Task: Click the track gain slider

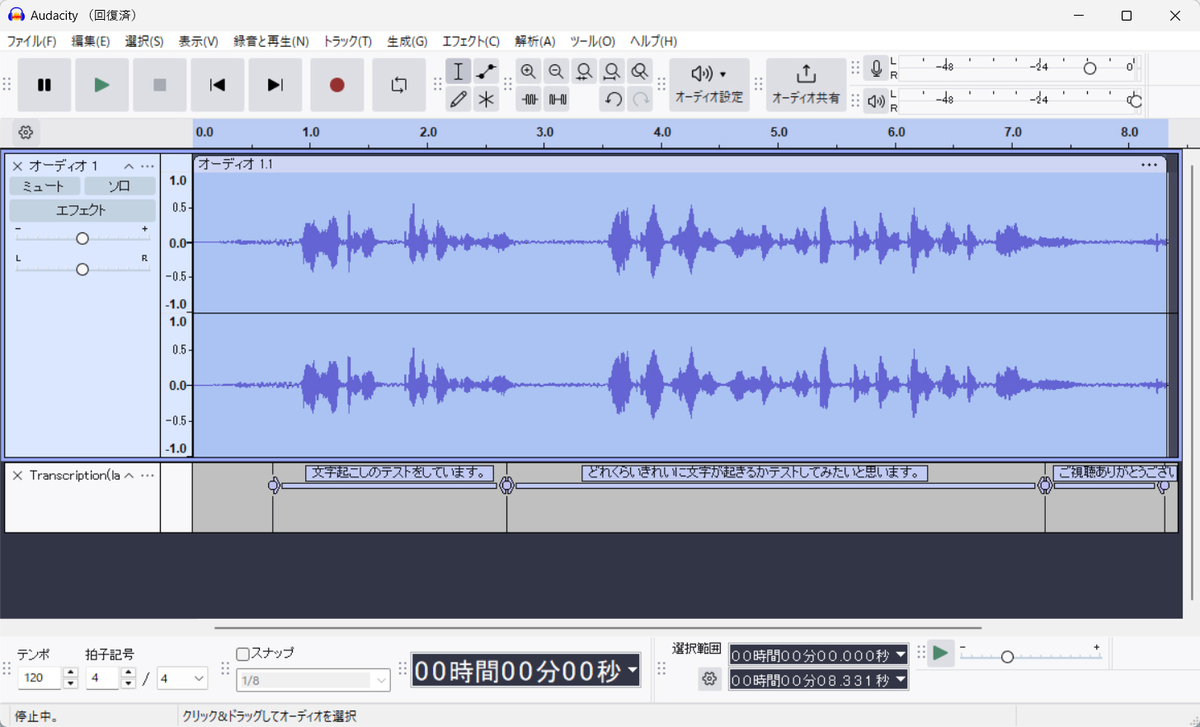Action: coord(83,238)
